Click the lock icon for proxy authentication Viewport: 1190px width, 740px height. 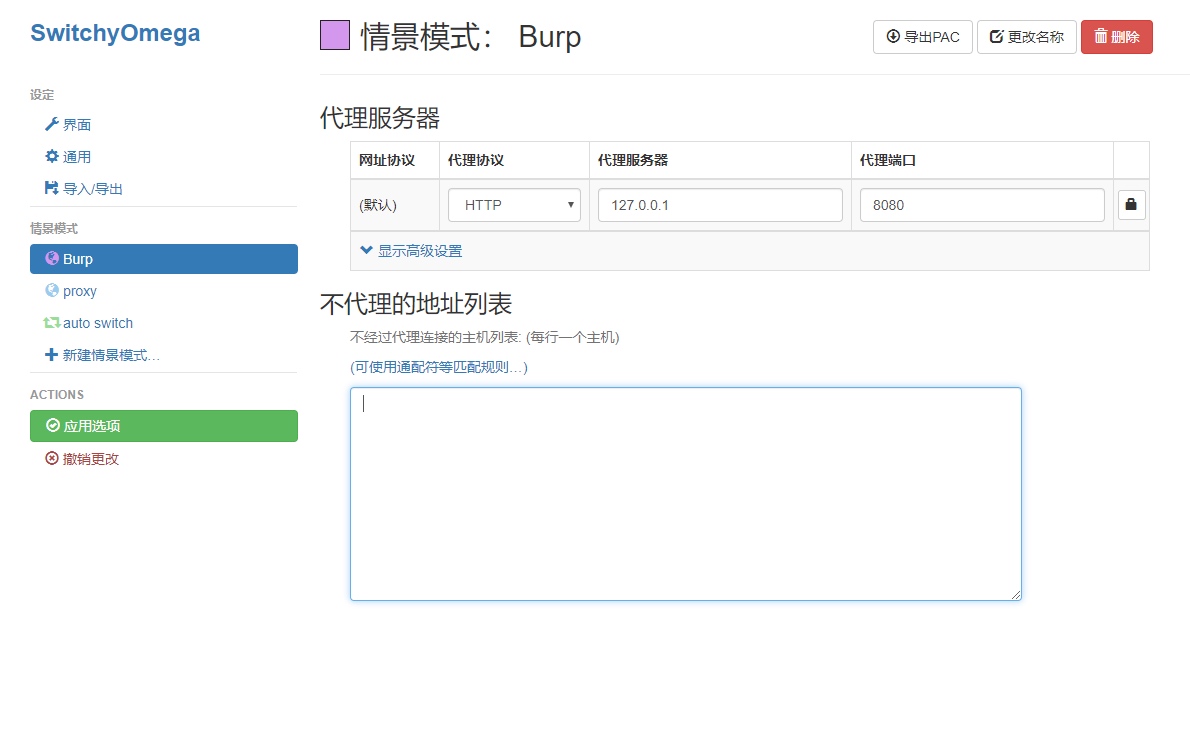click(x=1131, y=205)
